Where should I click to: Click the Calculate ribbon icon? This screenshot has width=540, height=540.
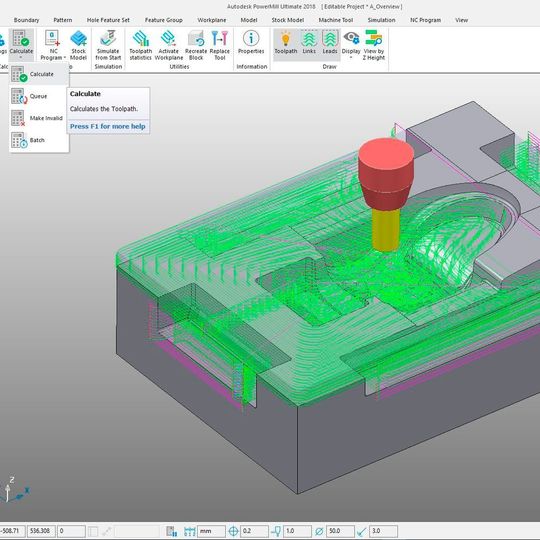click(21, 39)
